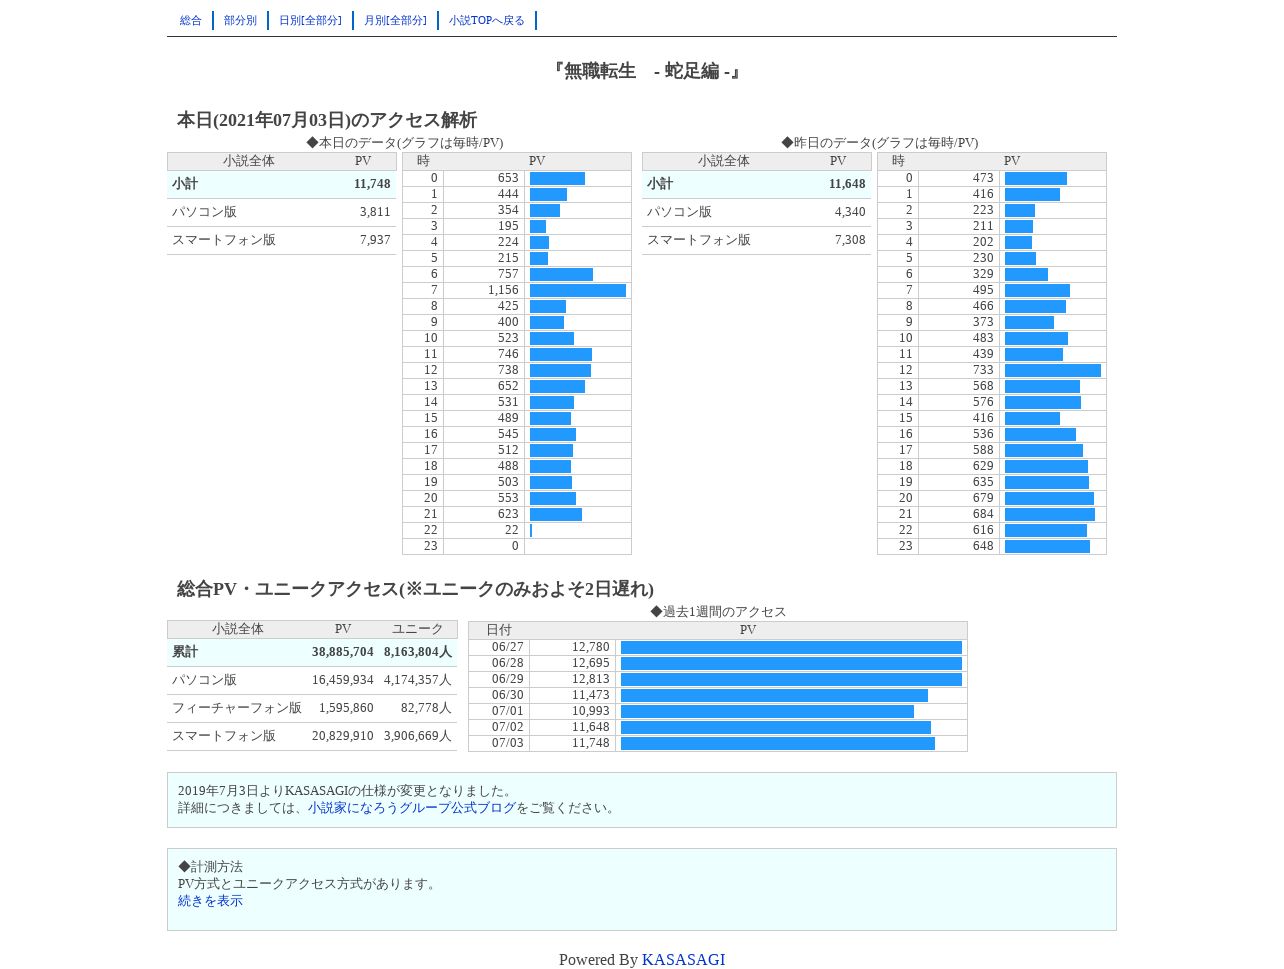This screenshot has height=969, width=1284.
Task: Click 累計 PV value 38,885,704
Action: point(342,652)
